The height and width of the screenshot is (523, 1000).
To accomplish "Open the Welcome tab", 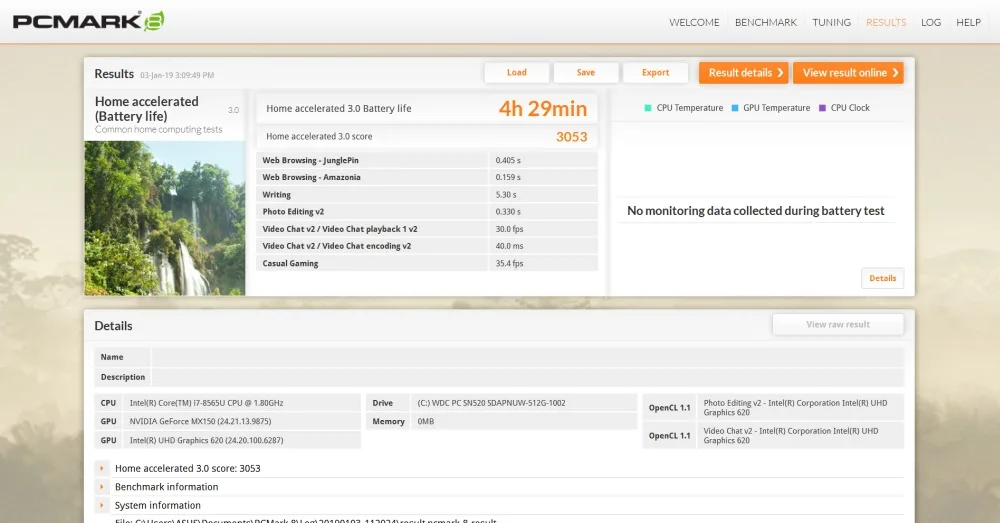I will coord(694,22).
